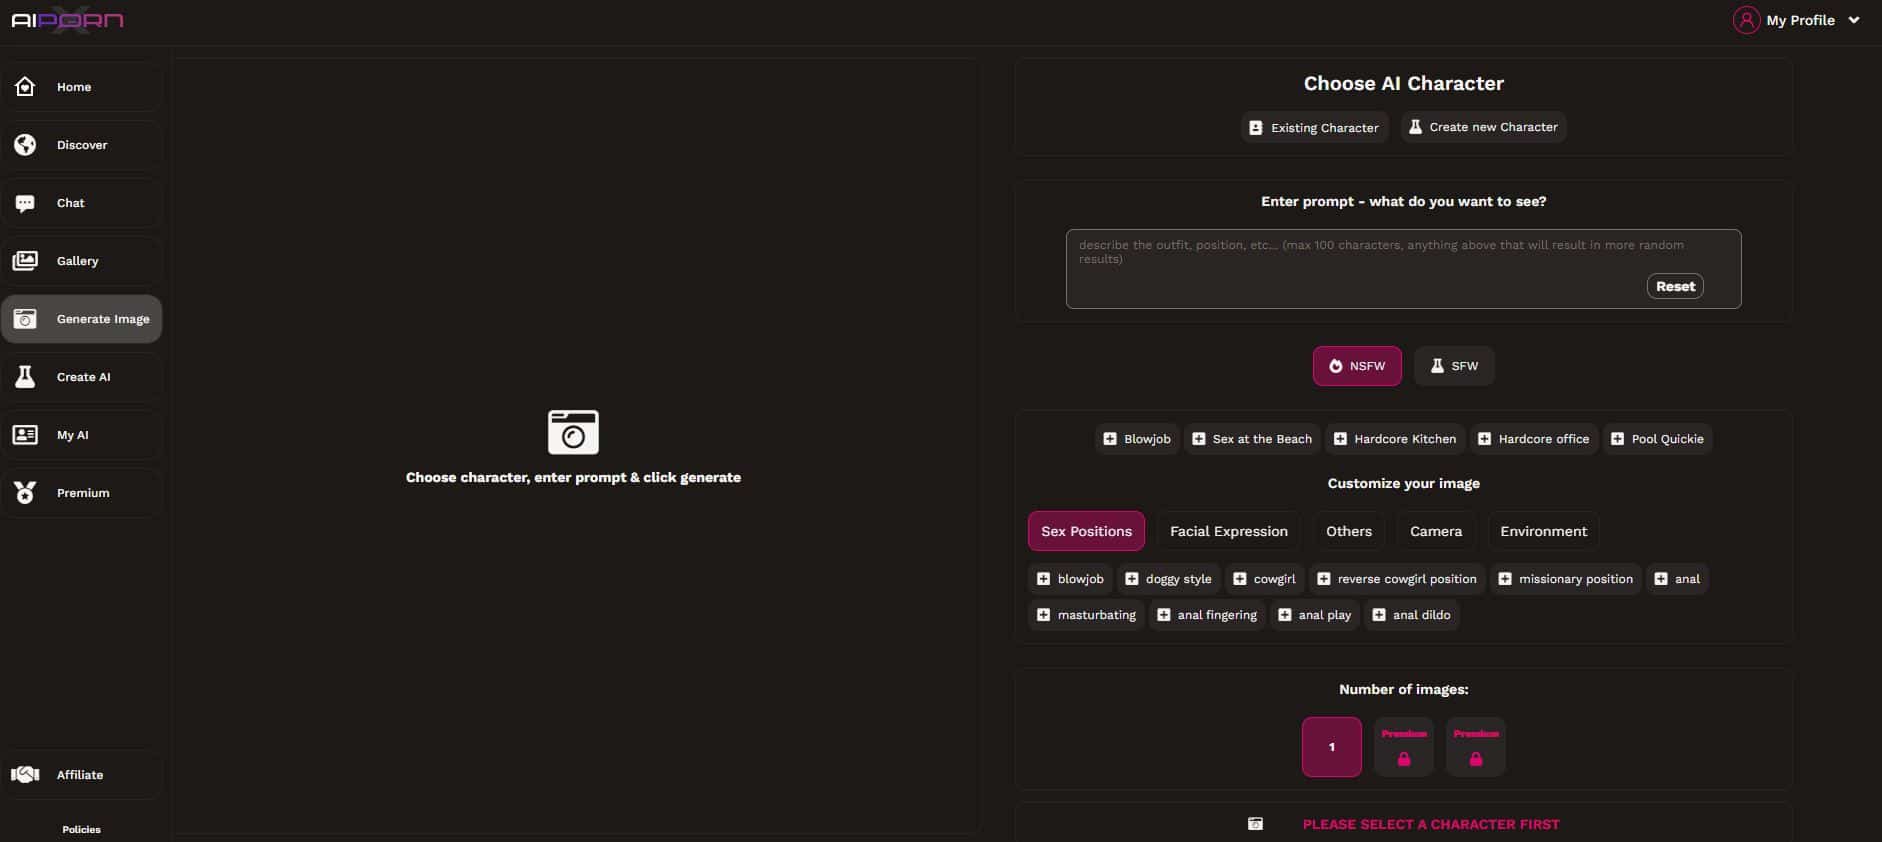Select 1 as number of images

click(1331, 747)
